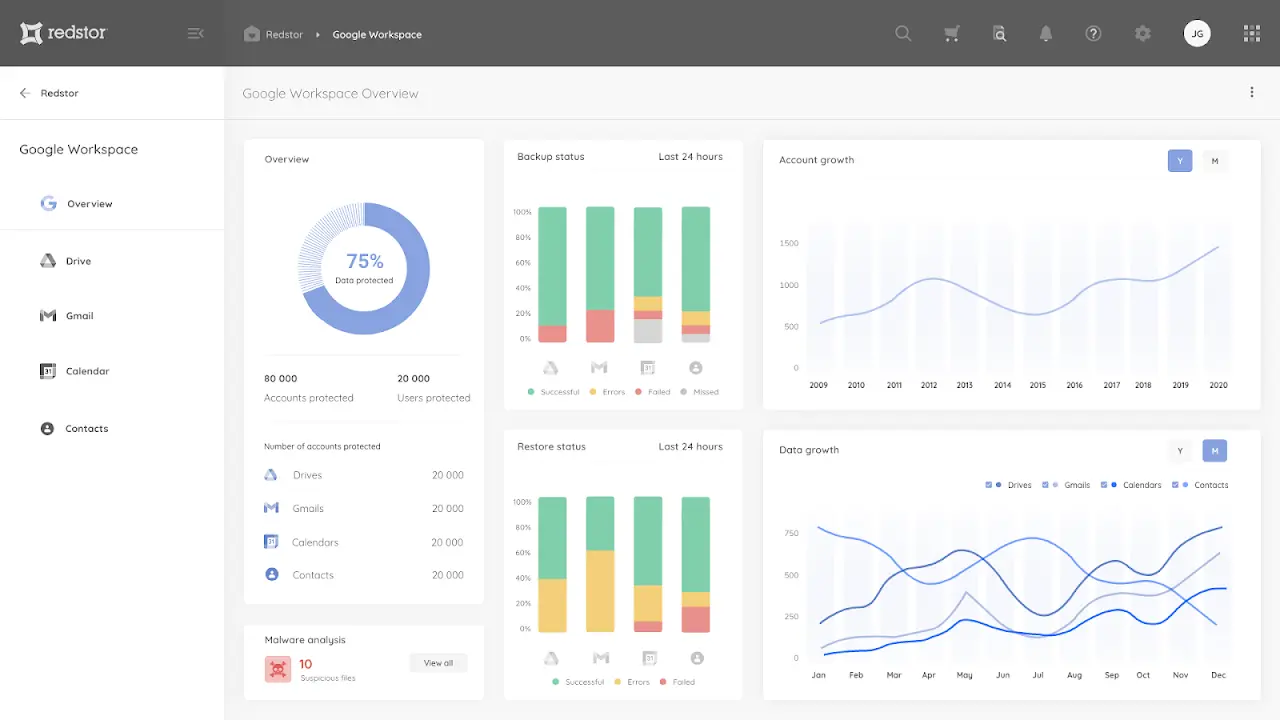Open Drive in the sidebar

[x=112, y=261]
